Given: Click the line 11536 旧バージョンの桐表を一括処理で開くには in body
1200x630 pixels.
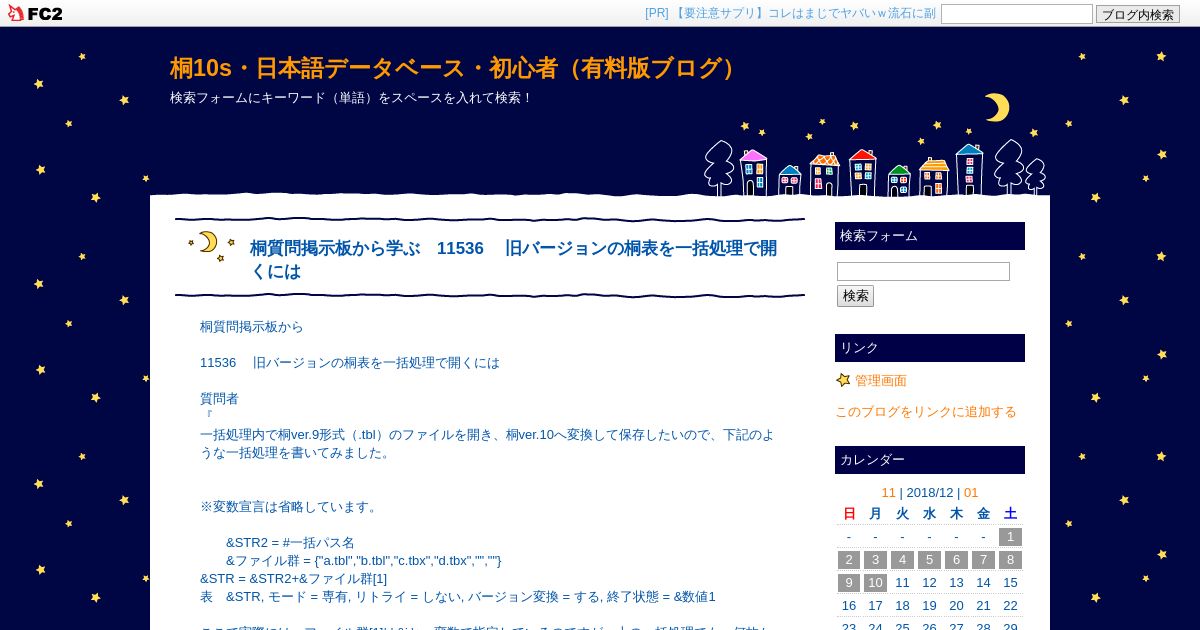Looking at the screenshot, I should (350, 363).
